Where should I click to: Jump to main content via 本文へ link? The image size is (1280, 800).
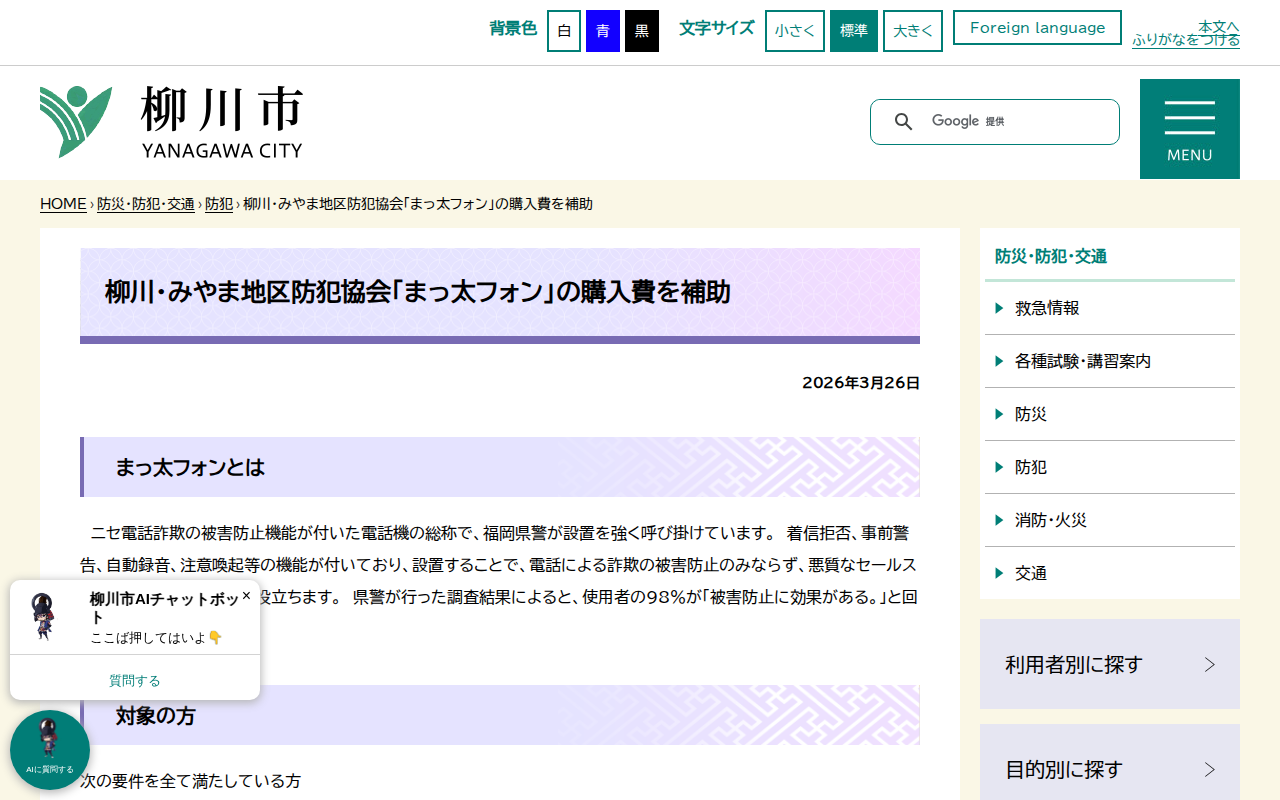1219,26
